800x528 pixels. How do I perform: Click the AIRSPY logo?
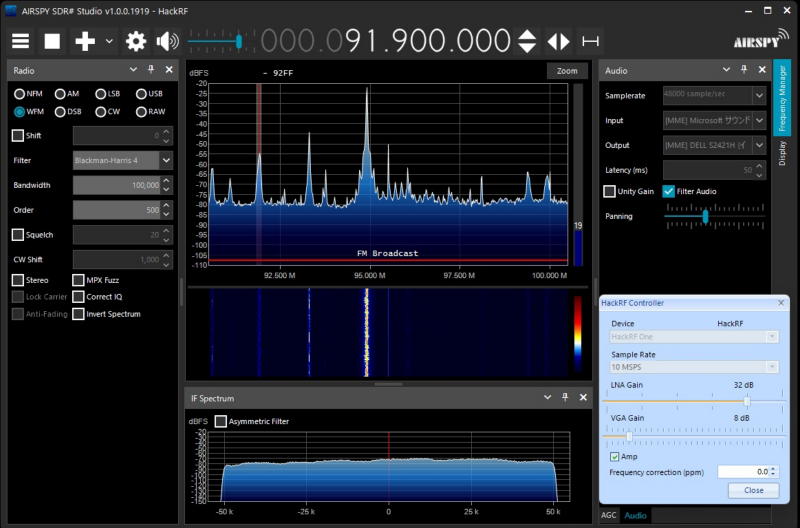click(761, 39)
